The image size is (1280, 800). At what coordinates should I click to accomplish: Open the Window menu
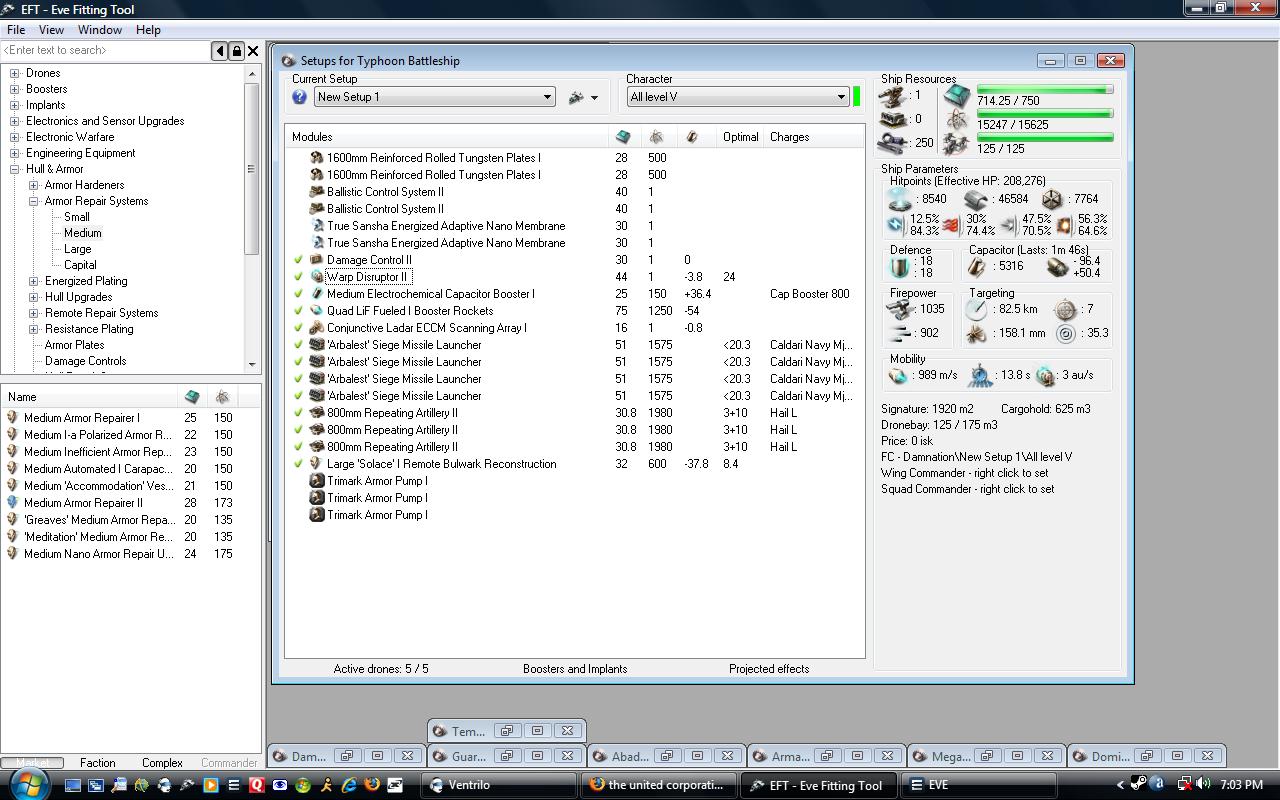(100, 30)
